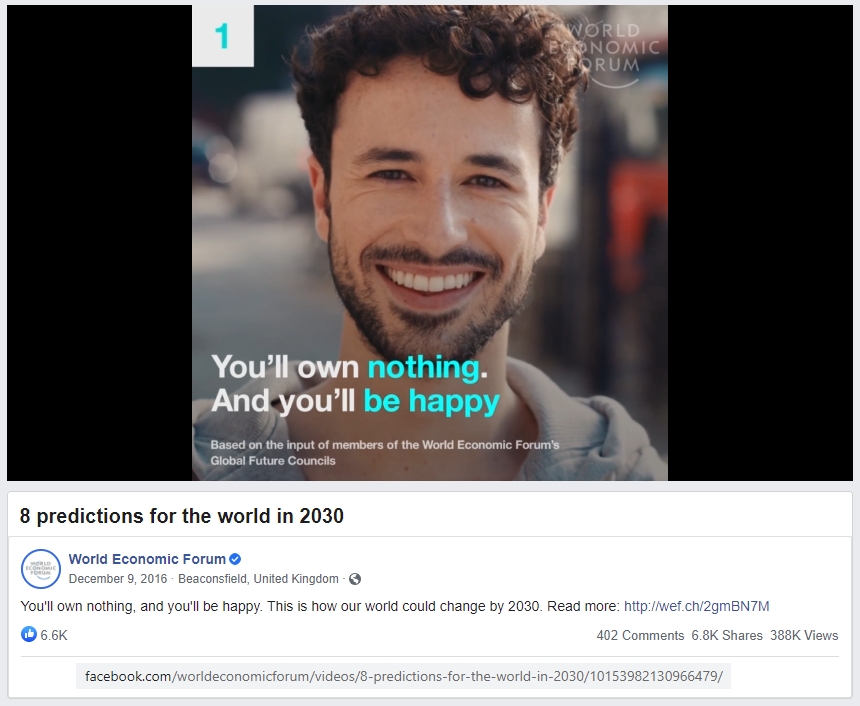Click the '8 predictions for the world in 2030' title
Screen dimensions: 860x706
182,516
